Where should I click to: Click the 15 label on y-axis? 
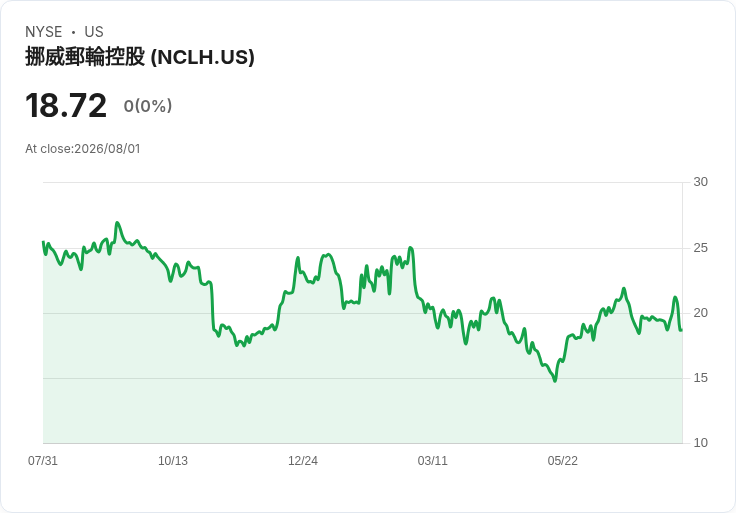[x=700, y=378]
